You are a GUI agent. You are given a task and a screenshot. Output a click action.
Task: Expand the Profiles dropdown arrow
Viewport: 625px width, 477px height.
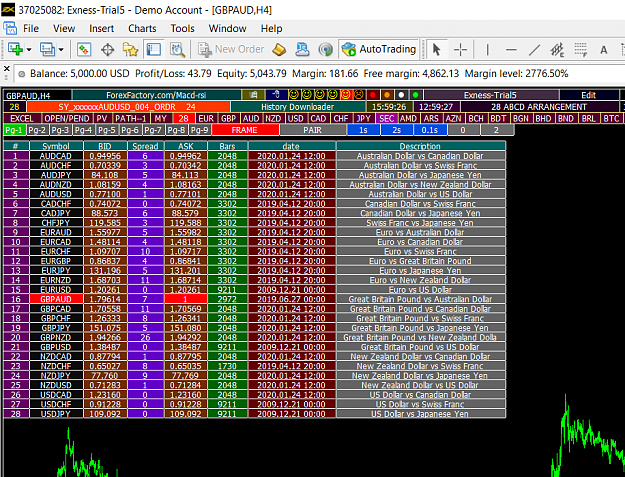61,50
